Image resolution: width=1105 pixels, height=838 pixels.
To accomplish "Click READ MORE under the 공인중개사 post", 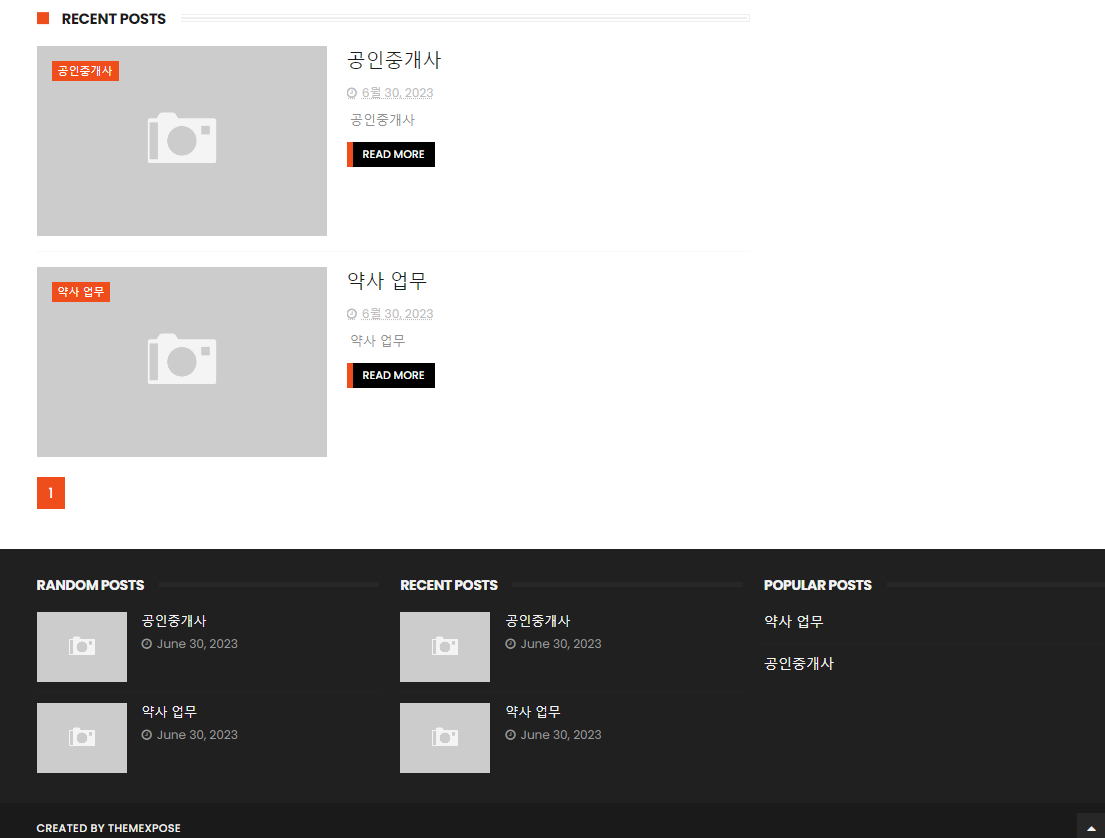I will click(x=391, y=154).
